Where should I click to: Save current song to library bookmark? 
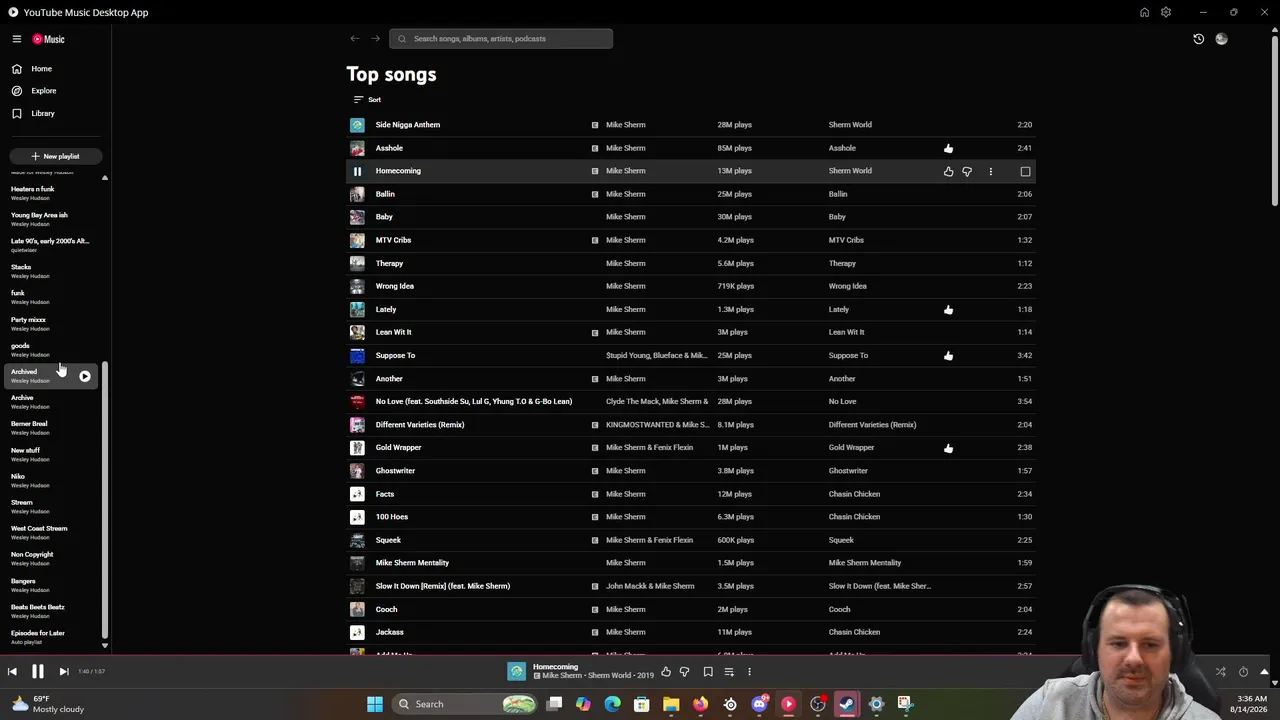tap(708, 672)
